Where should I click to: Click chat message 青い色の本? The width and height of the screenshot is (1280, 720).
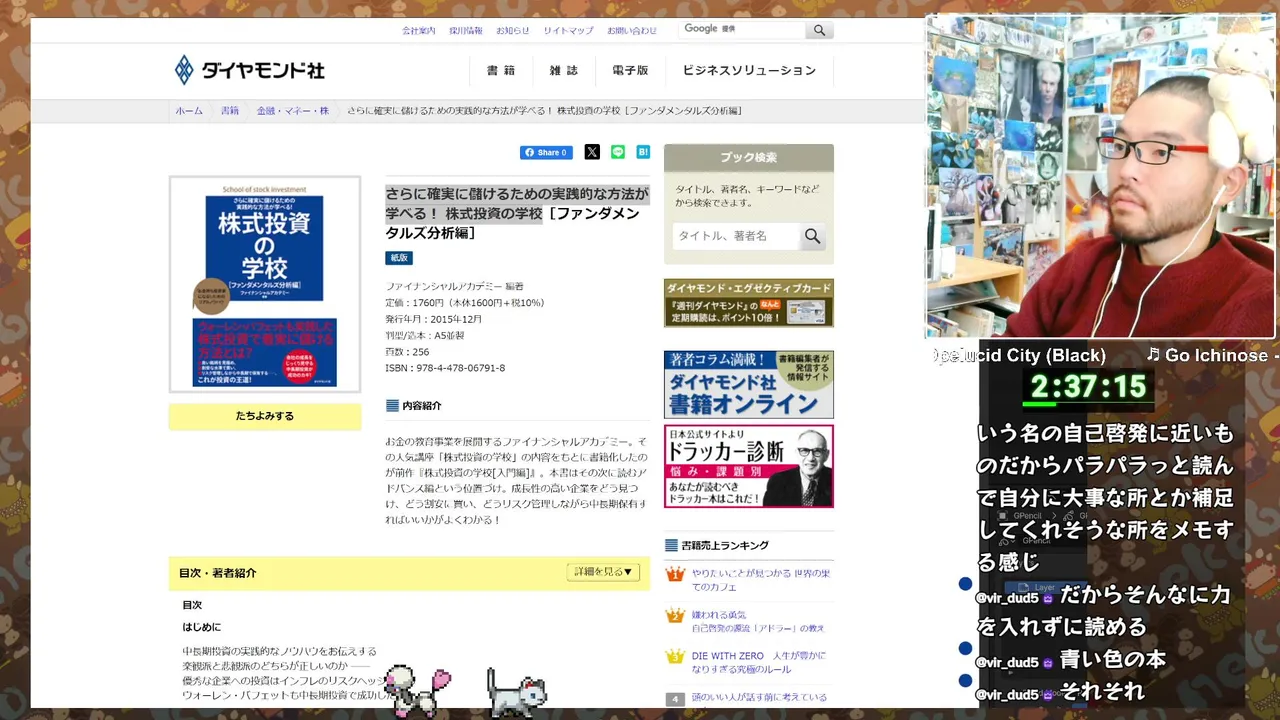(1113, 660)
